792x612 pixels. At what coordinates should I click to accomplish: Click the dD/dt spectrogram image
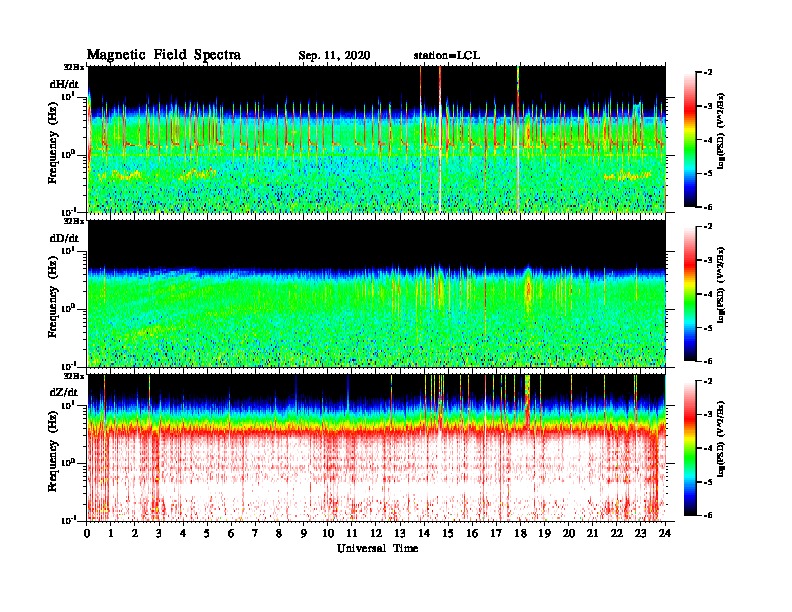pos(377,293)
